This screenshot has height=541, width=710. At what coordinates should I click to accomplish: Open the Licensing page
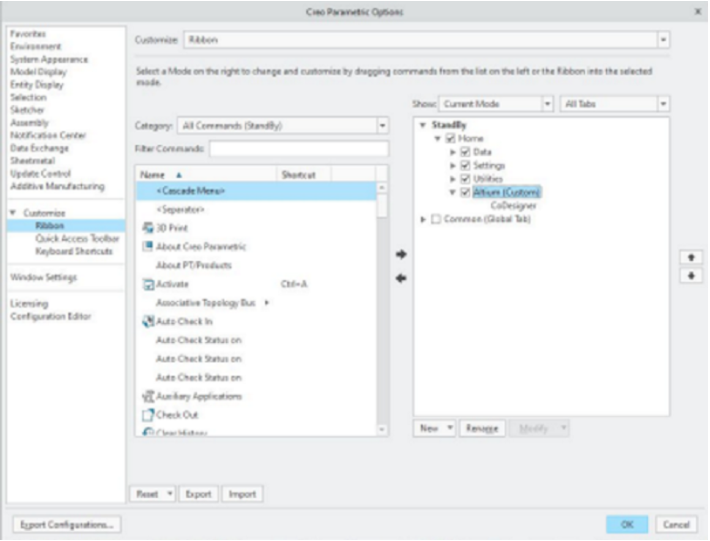[29, 304]
